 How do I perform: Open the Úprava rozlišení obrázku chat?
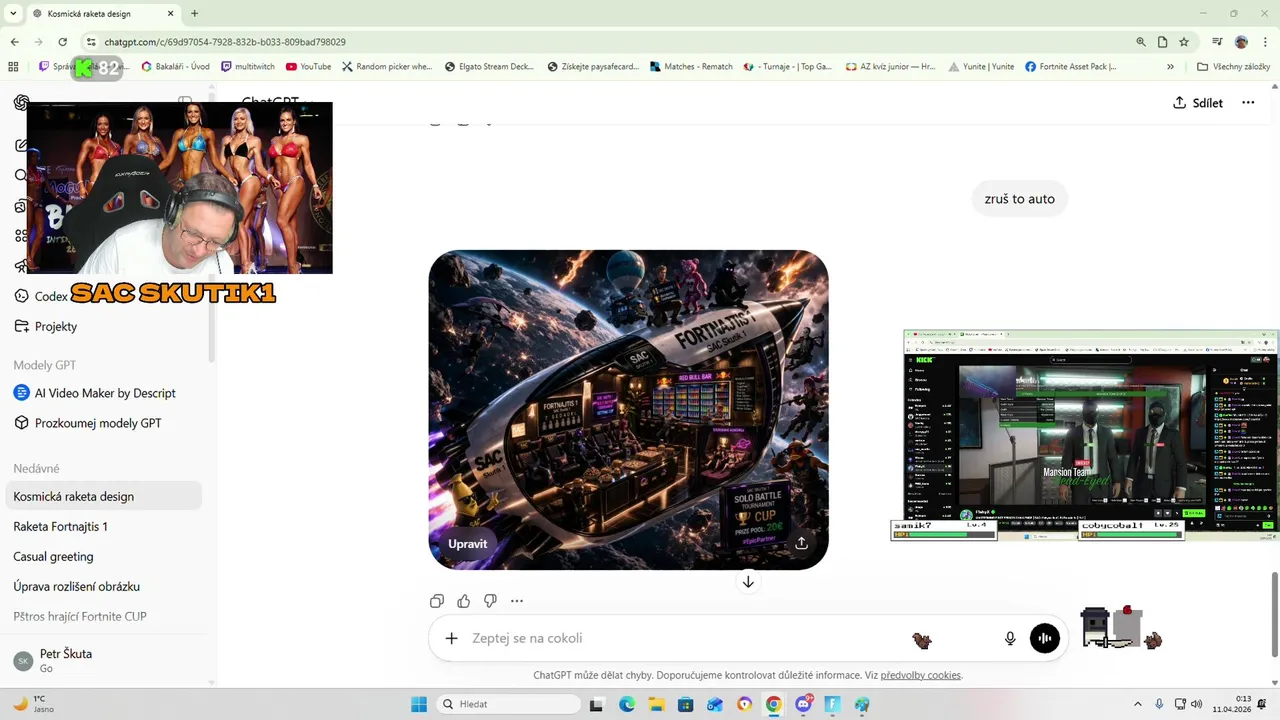click(x=103, y=586)
